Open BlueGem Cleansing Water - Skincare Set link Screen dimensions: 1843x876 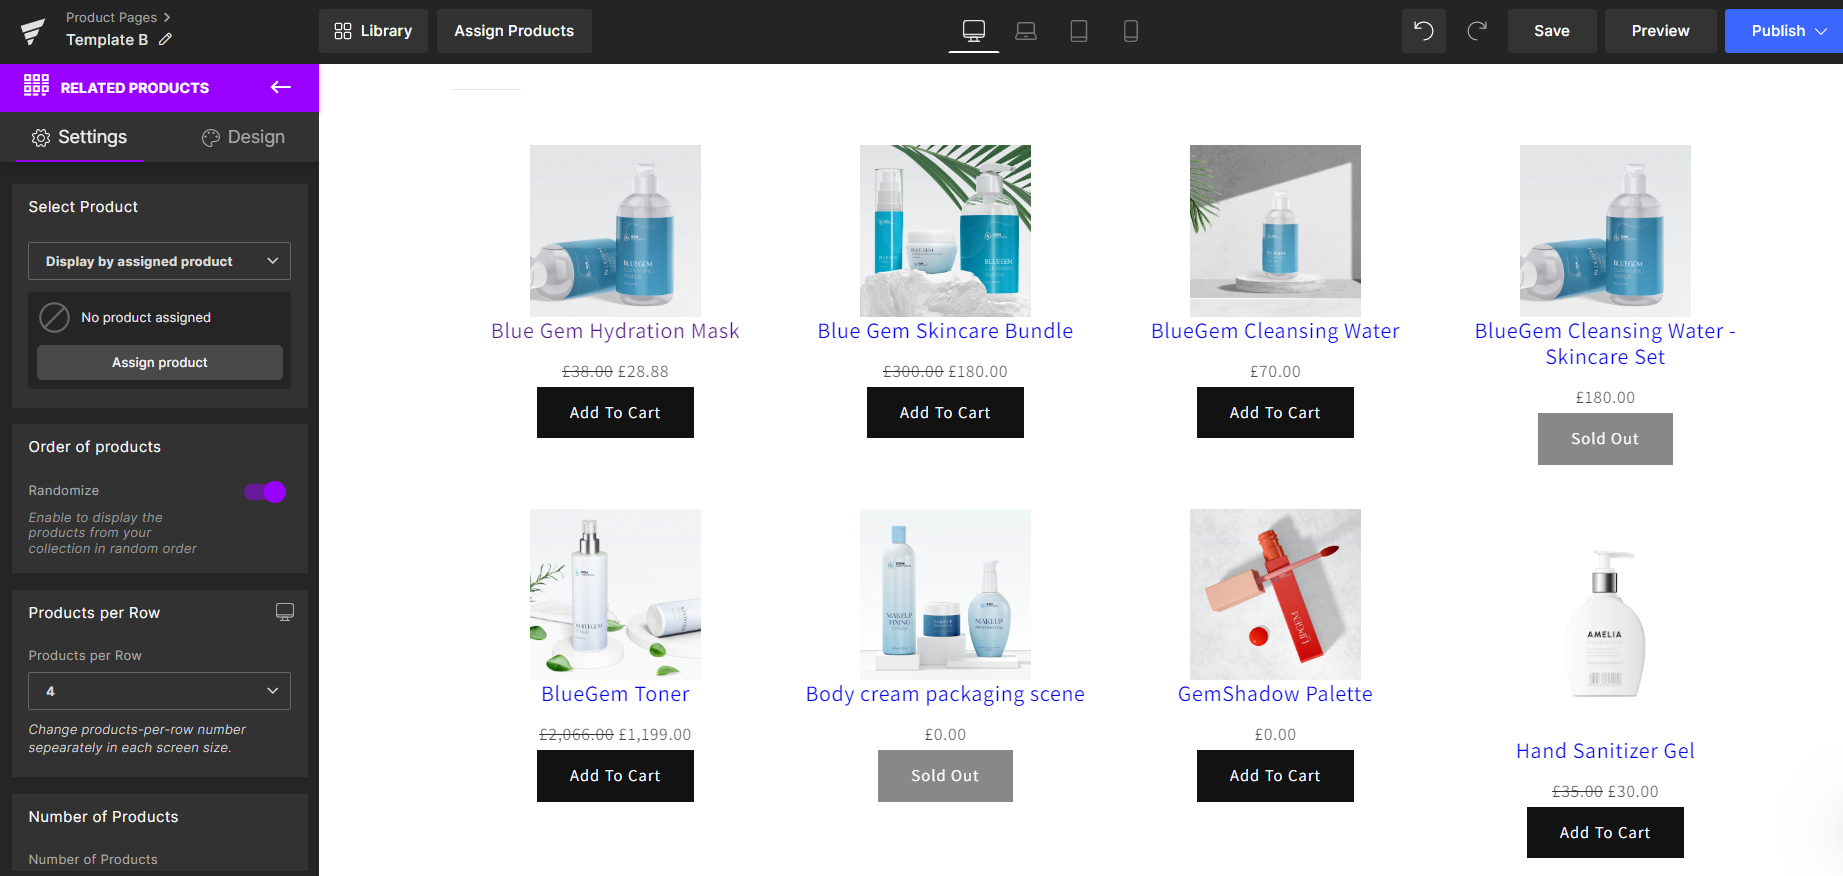coord(1605,344)
